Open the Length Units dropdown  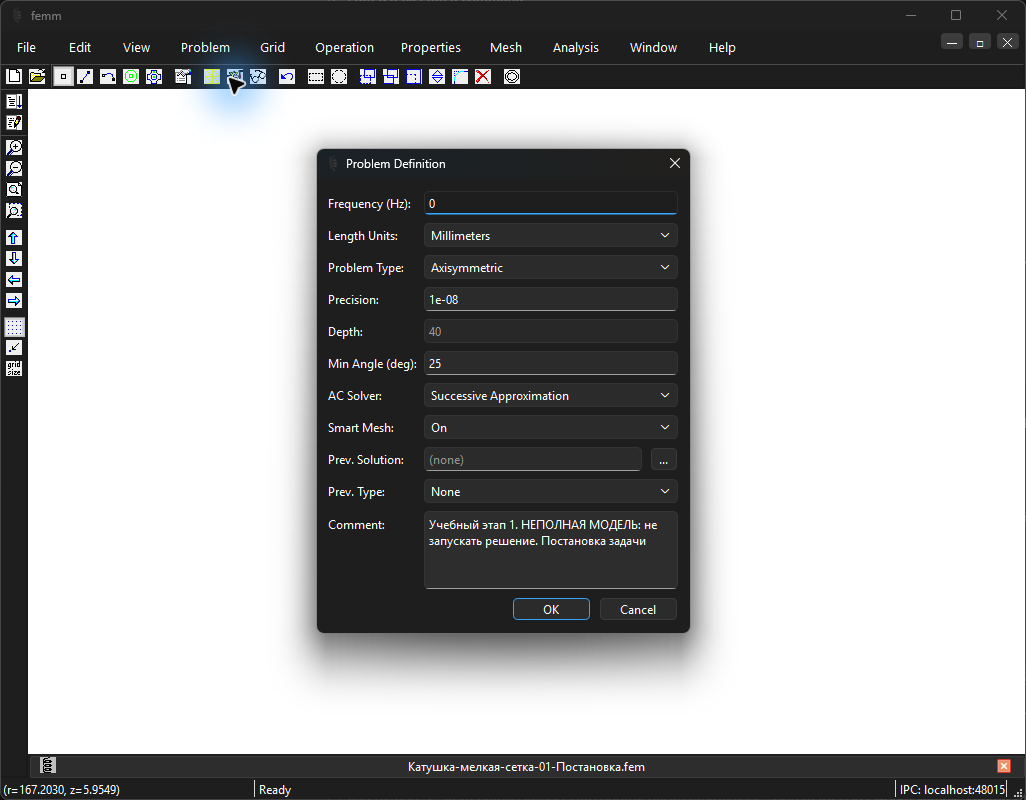click(550, 235)
